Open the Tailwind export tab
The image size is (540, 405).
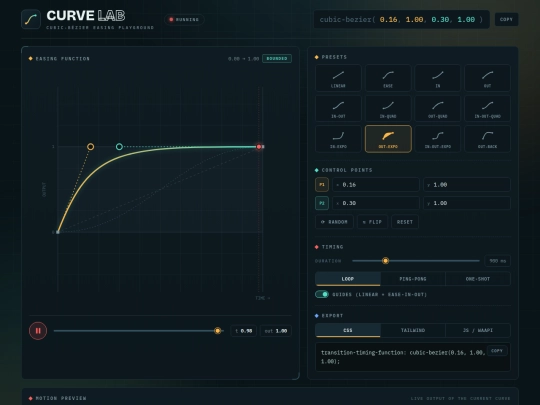[x=413, y=330]
